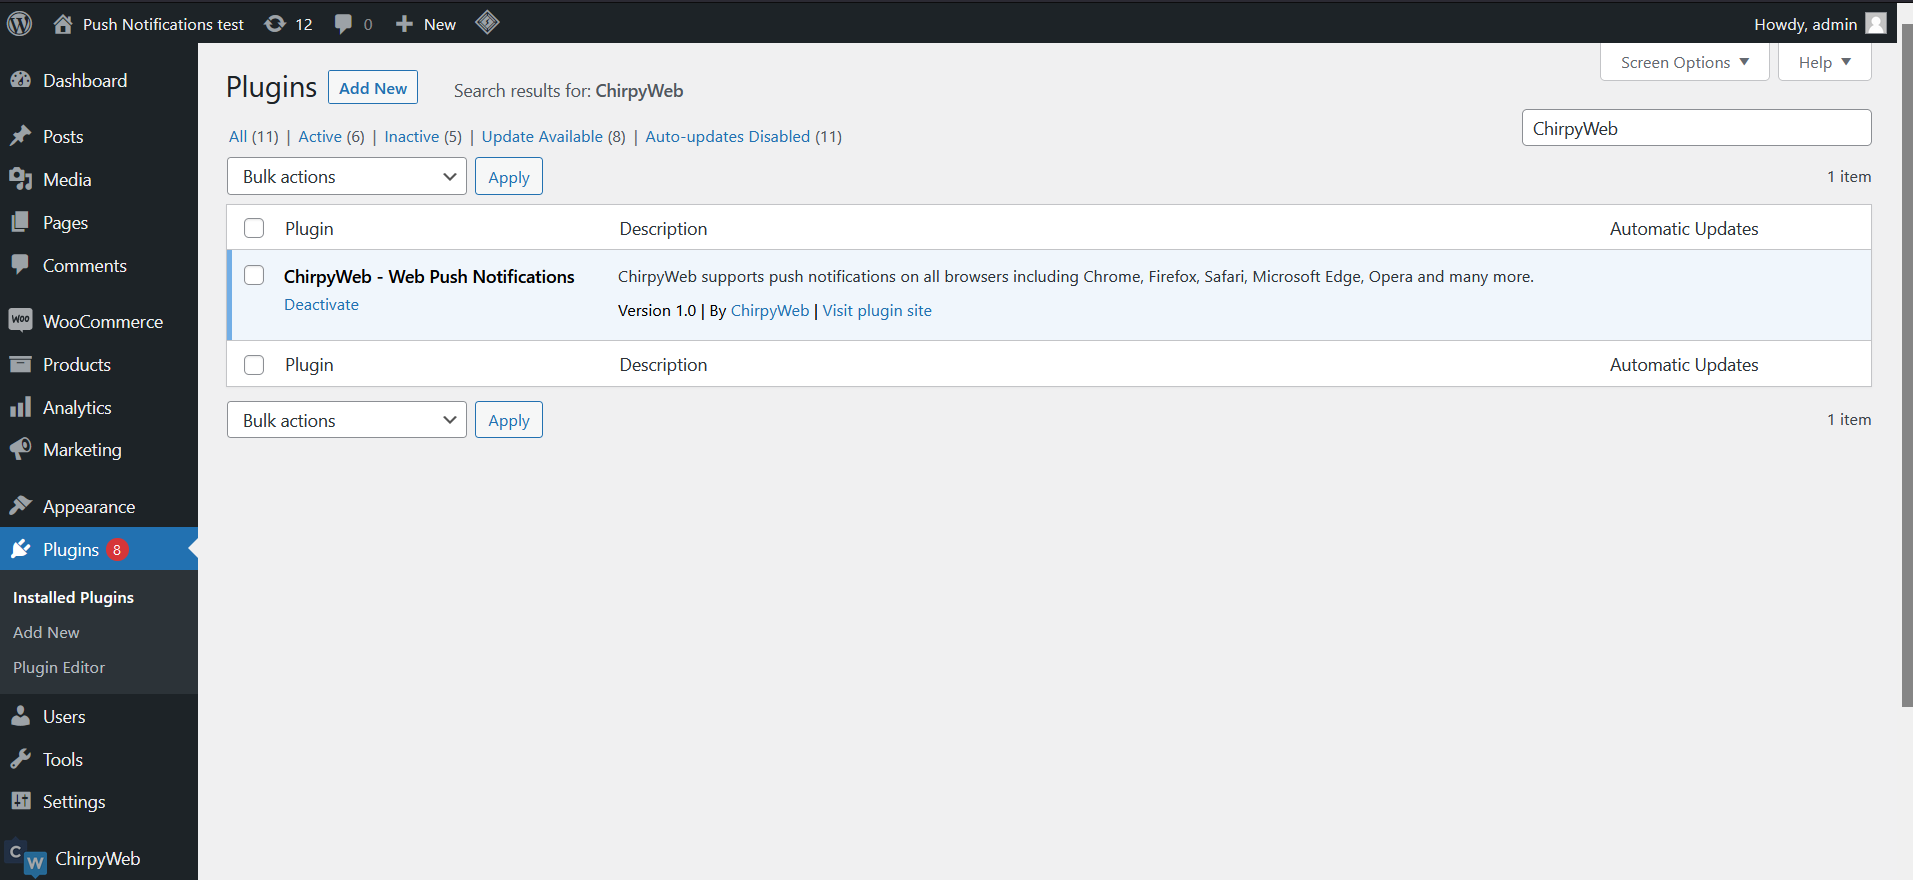Open the Dashboard menu item

click(85, 80)
